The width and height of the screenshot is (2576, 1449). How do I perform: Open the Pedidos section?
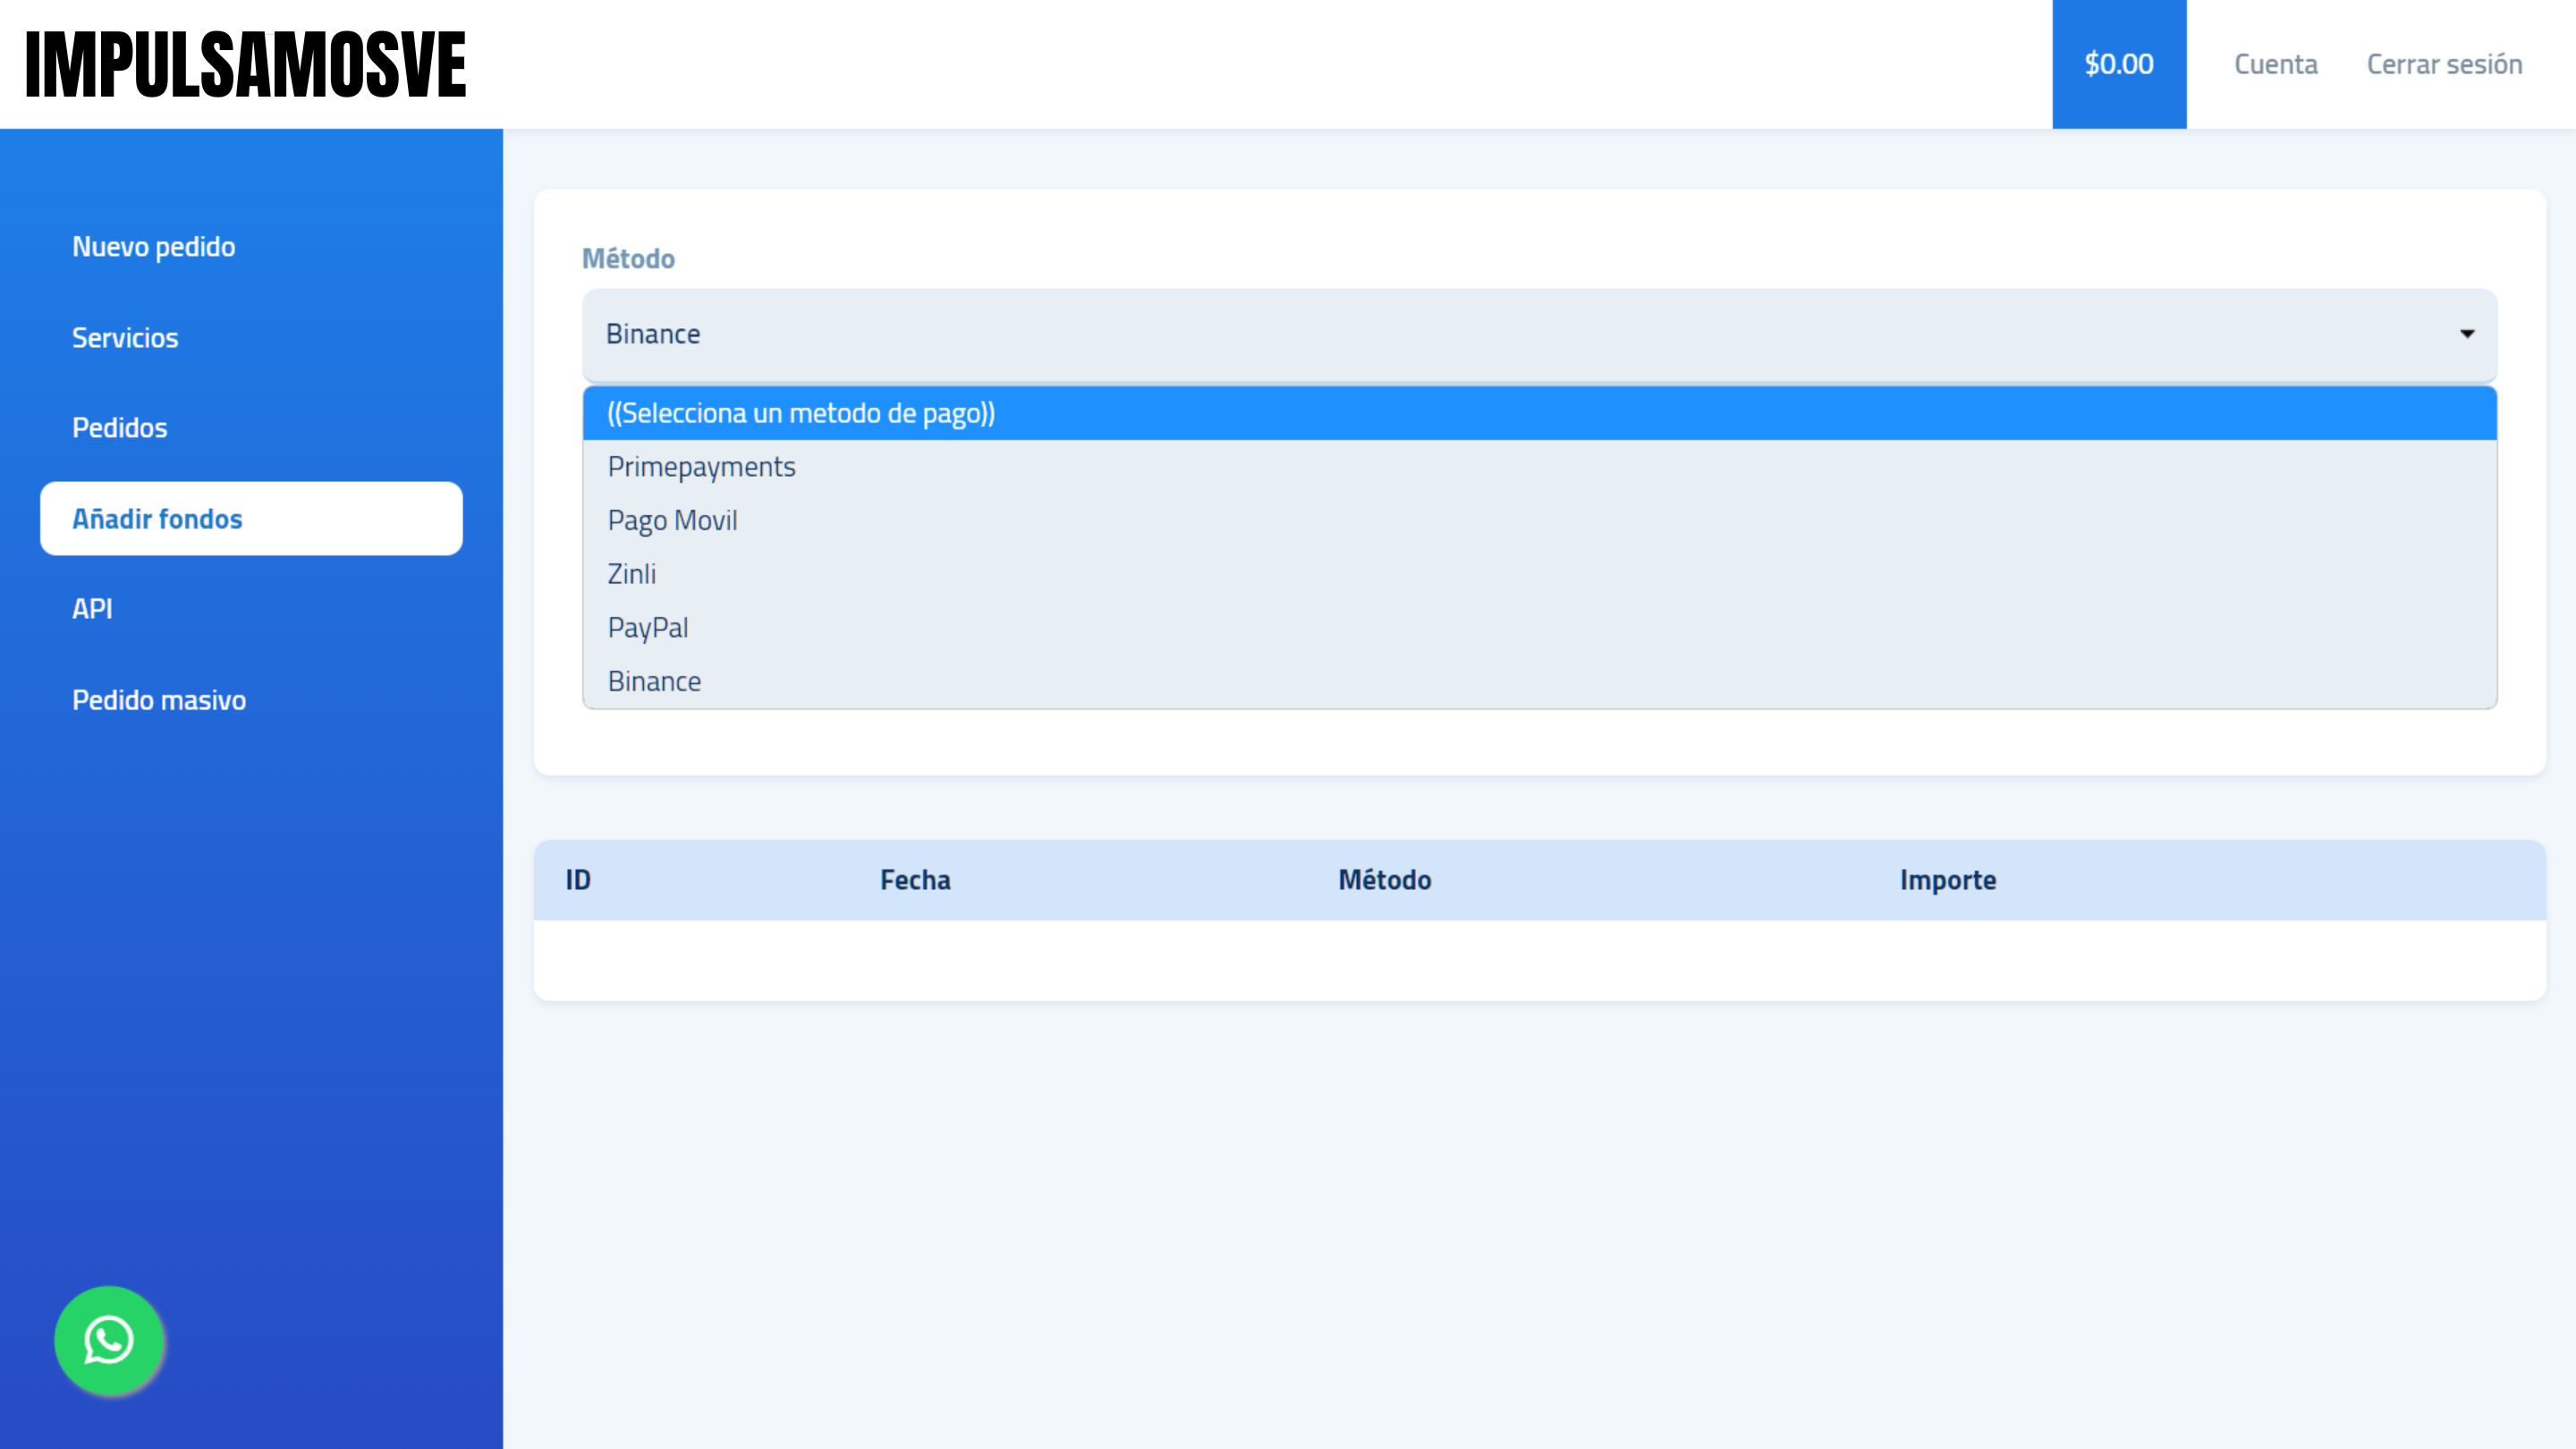coord(119,428)
